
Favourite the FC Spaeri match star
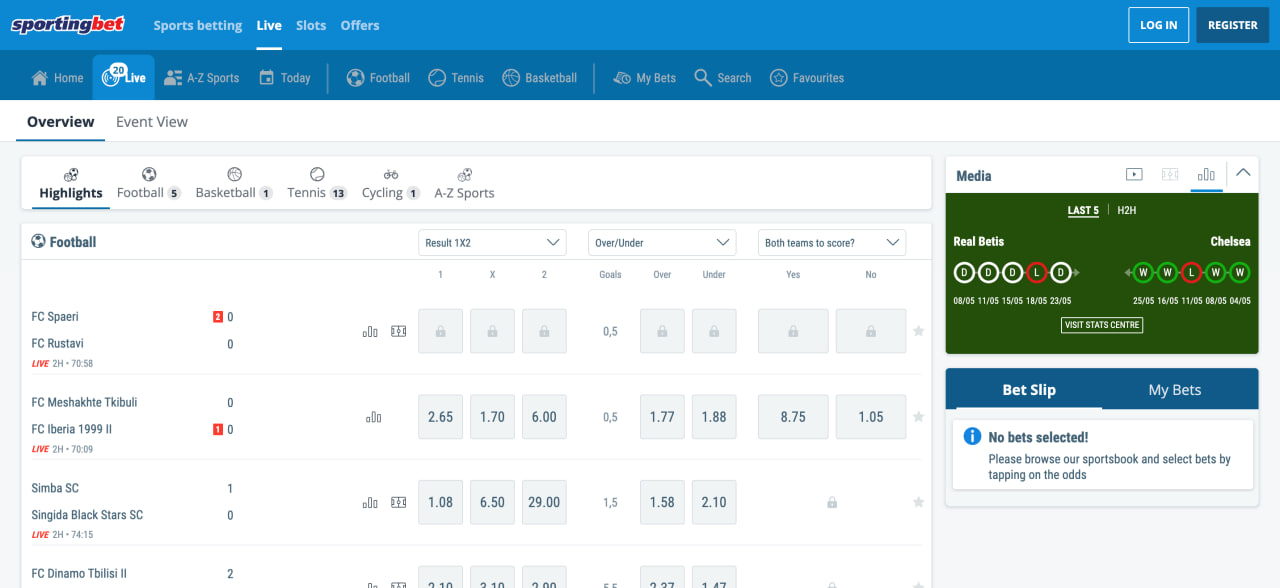pyautogui.click(x=918, y=331)
